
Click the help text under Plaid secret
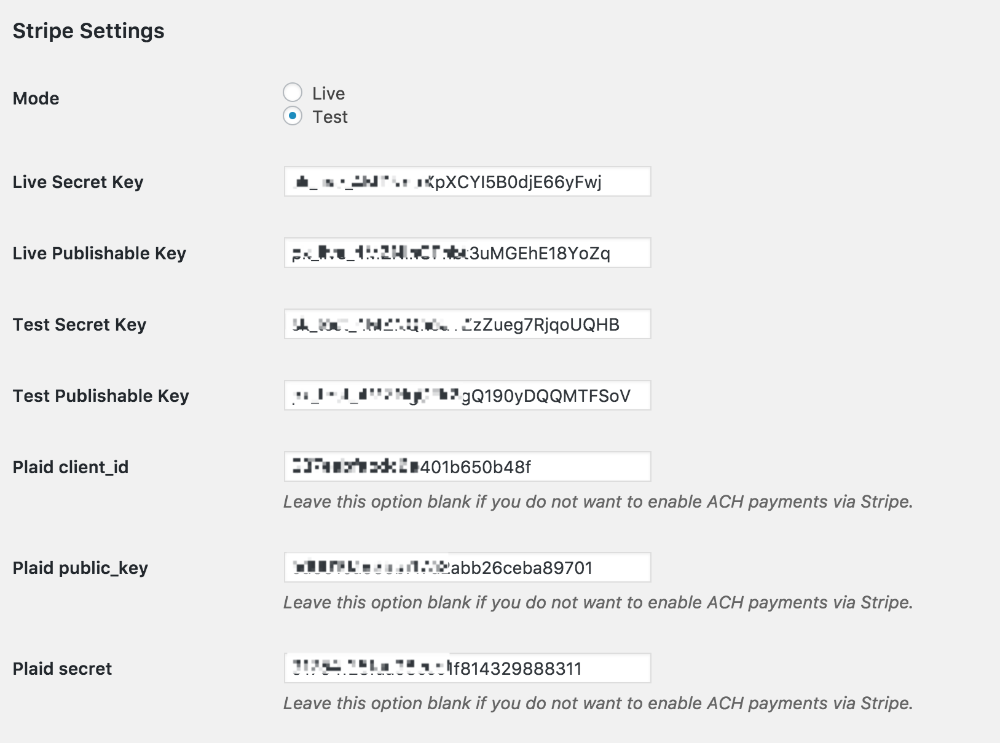coord(598,703)
